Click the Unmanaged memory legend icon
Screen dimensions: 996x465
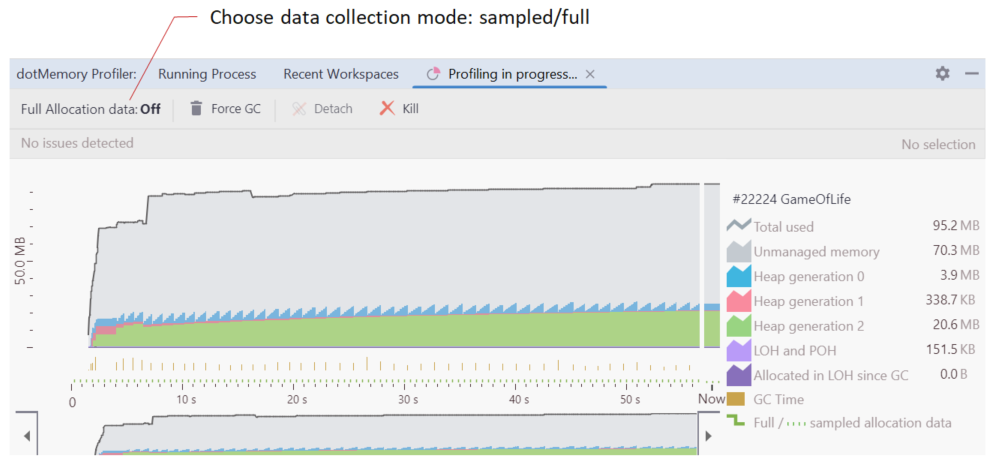coord(739,251)
